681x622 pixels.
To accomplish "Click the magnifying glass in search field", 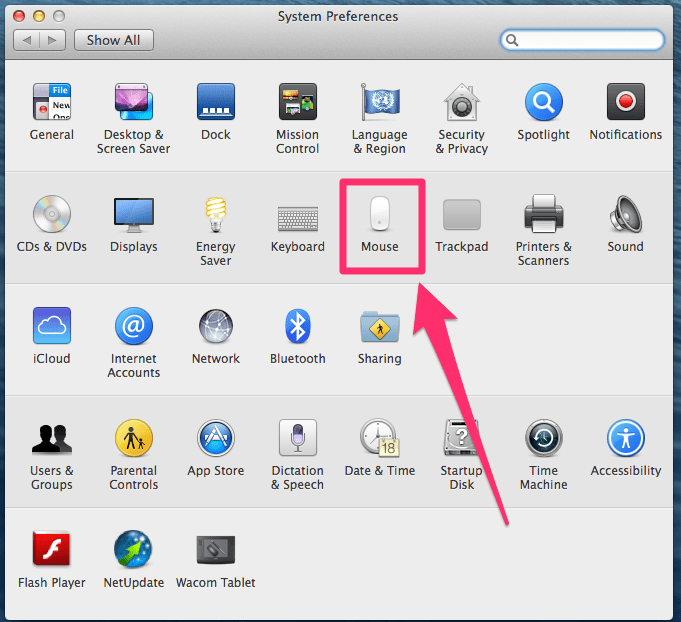I will (512, 40).
